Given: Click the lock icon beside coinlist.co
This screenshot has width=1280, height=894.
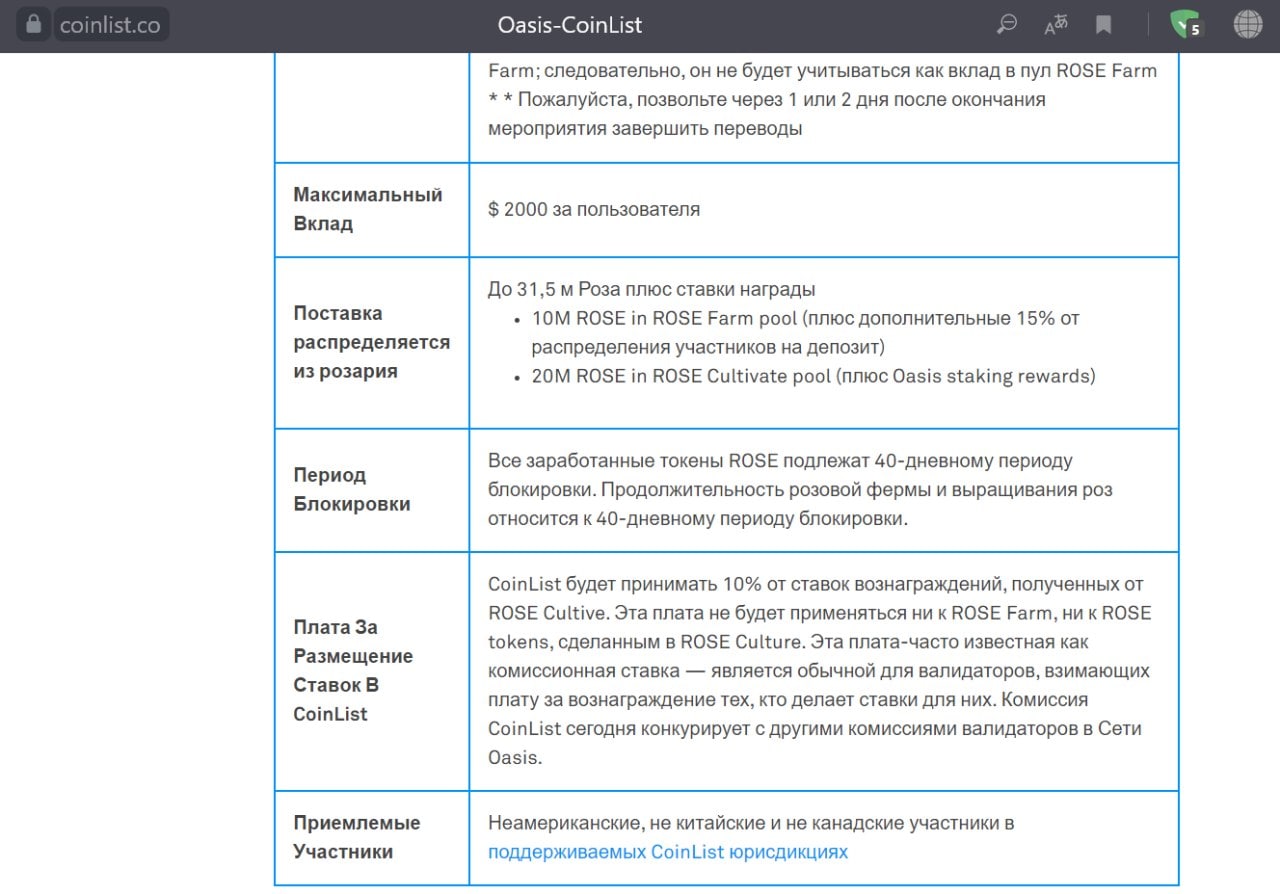Looking at the screenshot, I should pyautogui.click(x=33, y=25).
